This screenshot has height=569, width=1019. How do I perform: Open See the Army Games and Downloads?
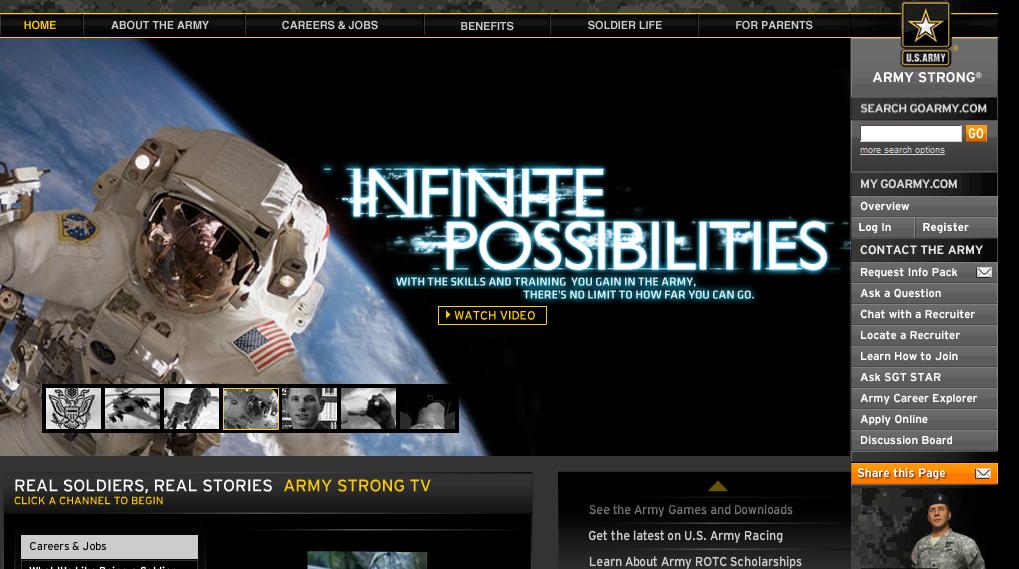[x=690, y=510]
